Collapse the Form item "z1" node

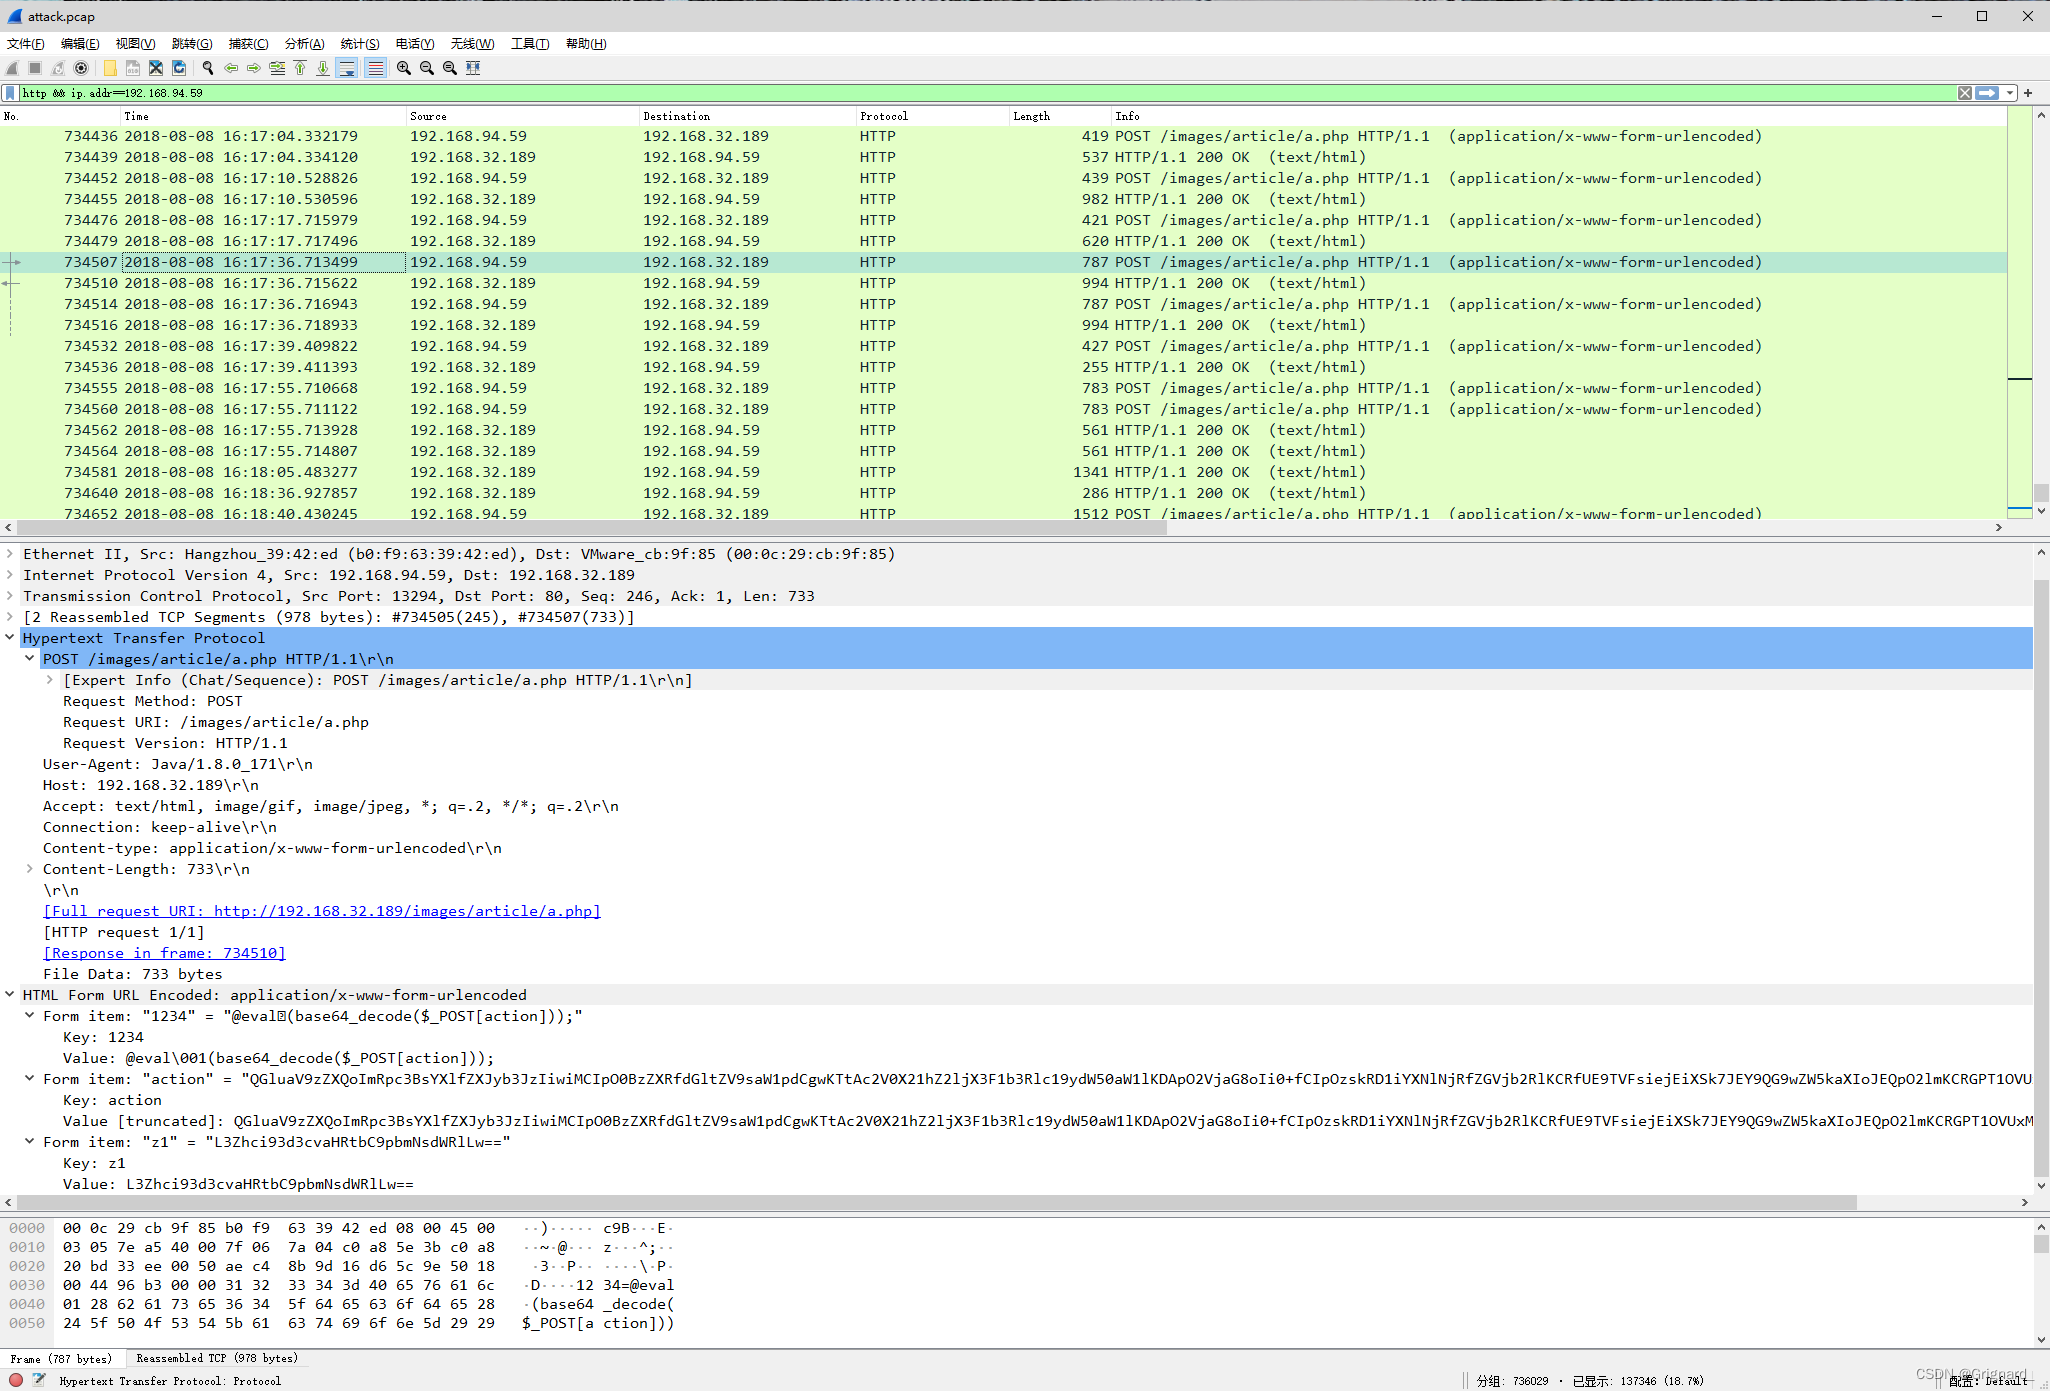(x=30, y=1142)
